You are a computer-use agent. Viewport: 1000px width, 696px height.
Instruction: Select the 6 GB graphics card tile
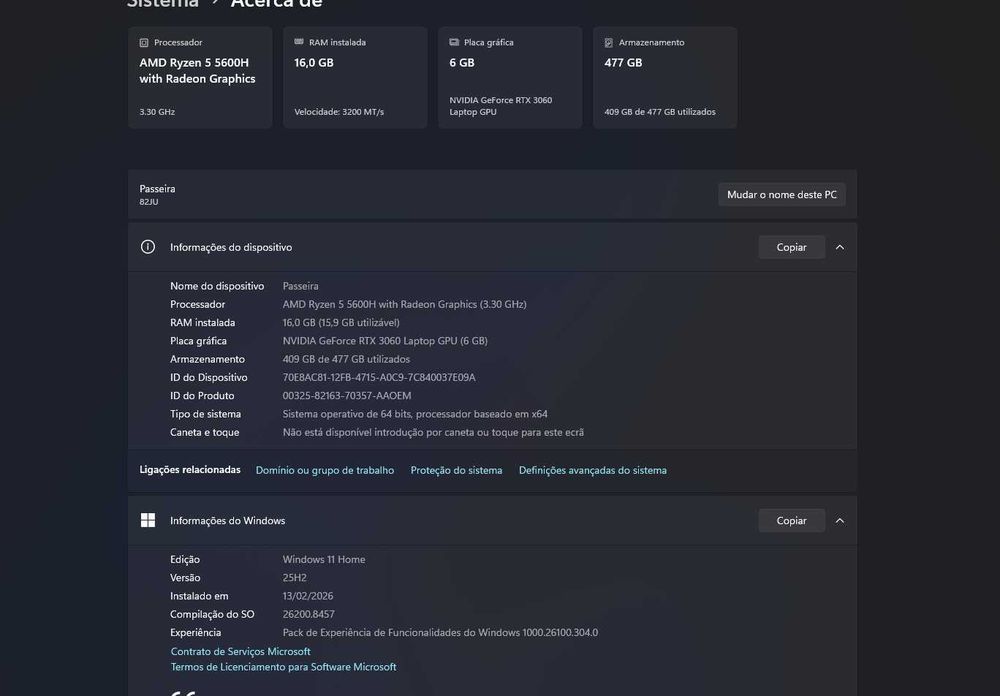[510, 77]
